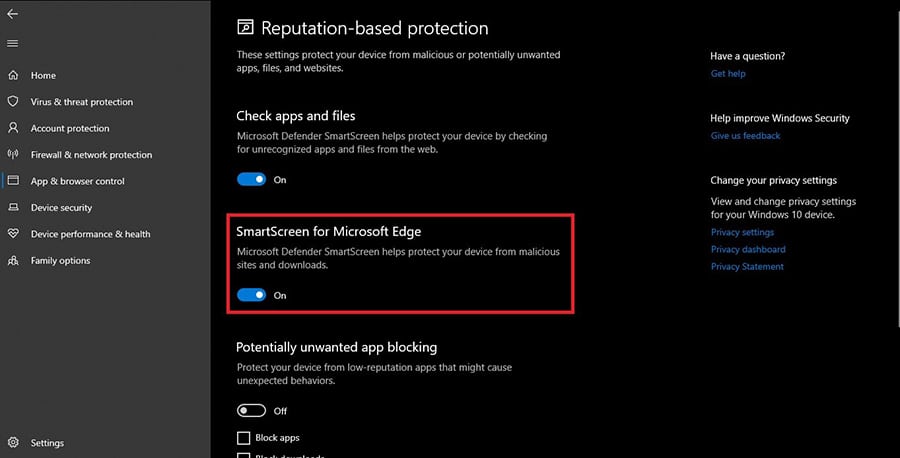Viewport: 900px width, 458px height.
Task: Click the Home house icon
Action: (13, 75)
